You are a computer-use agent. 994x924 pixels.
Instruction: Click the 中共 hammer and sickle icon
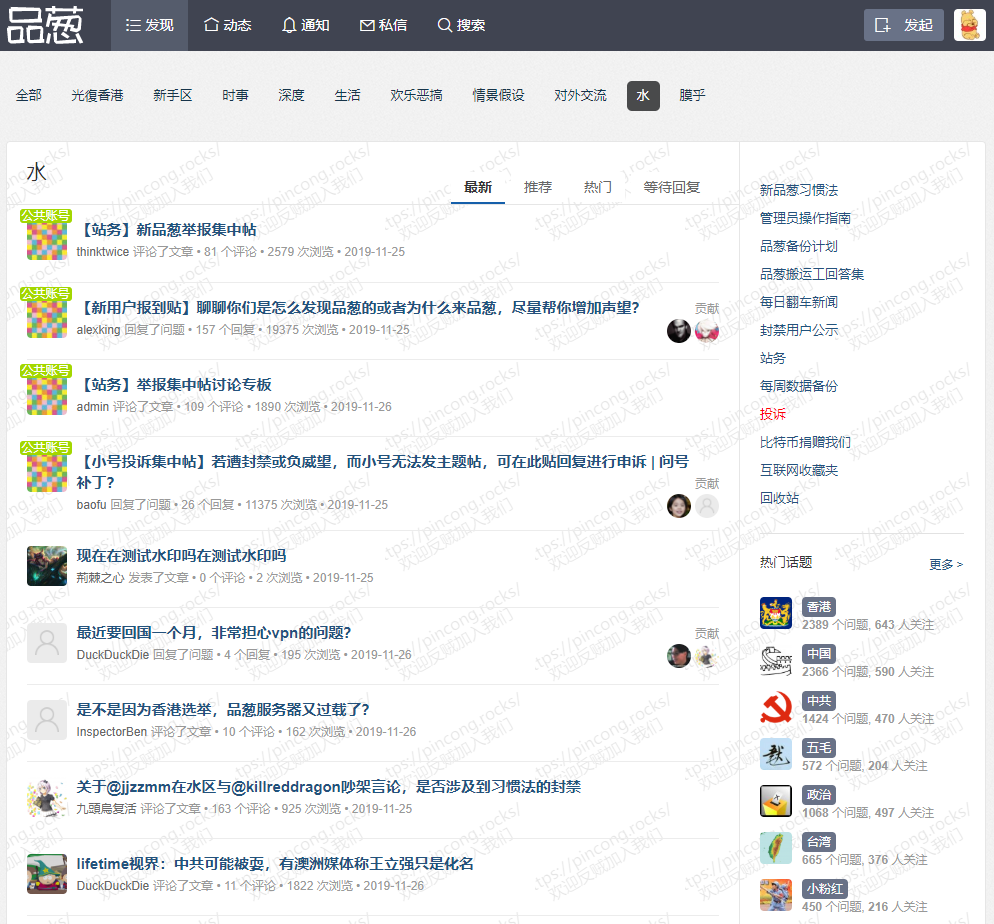tap(776, 707)
